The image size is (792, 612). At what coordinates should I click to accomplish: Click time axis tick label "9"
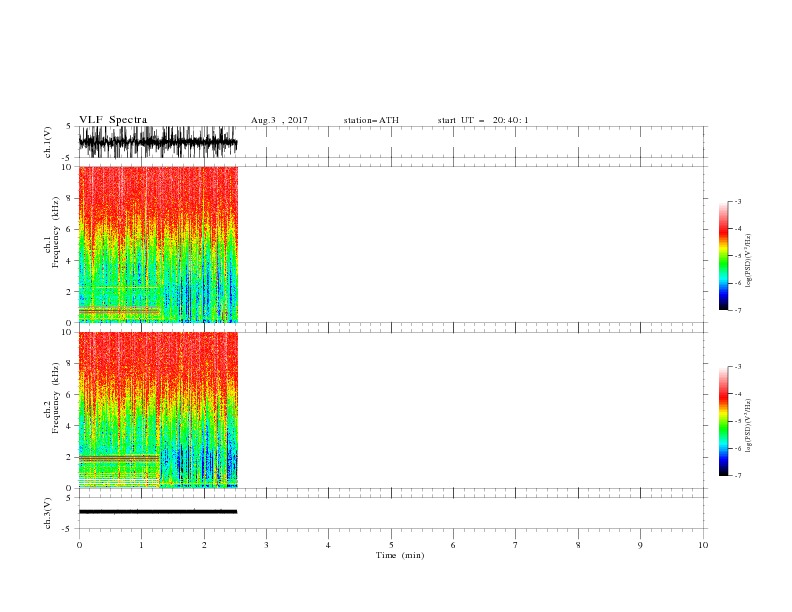click(x=640, y=545)
